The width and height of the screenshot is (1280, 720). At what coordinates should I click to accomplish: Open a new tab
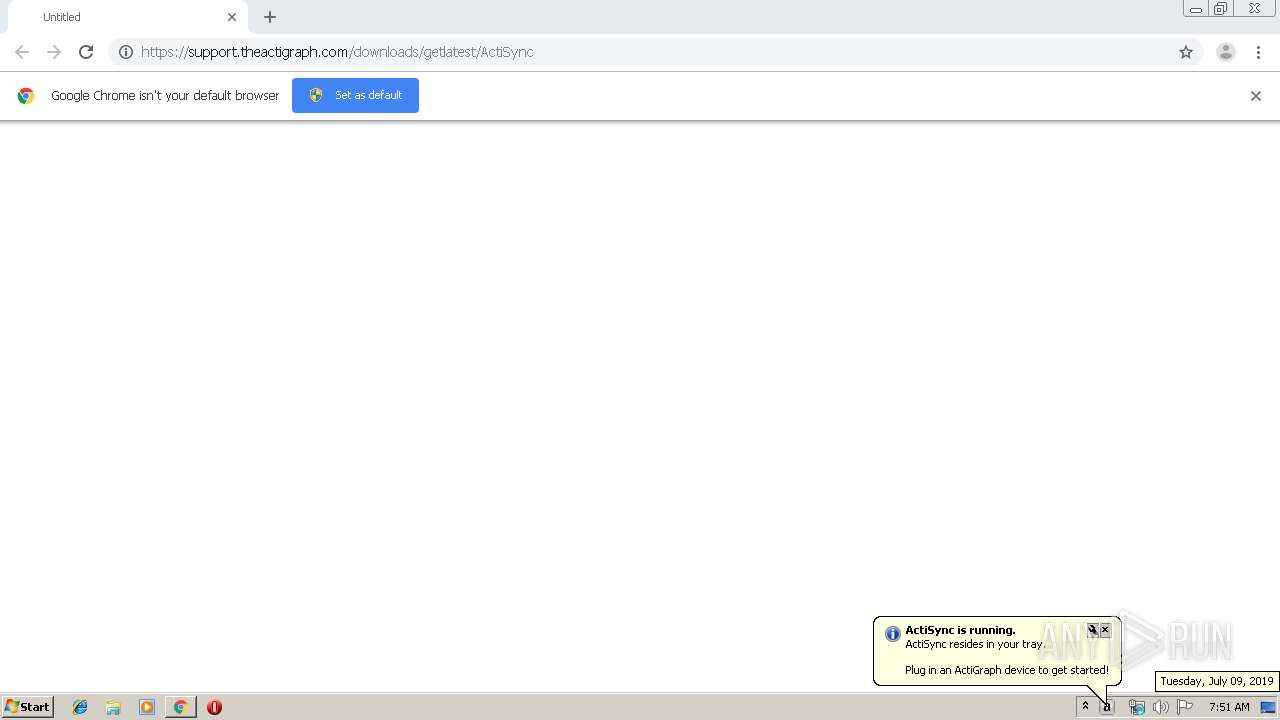tap(270, 17)
